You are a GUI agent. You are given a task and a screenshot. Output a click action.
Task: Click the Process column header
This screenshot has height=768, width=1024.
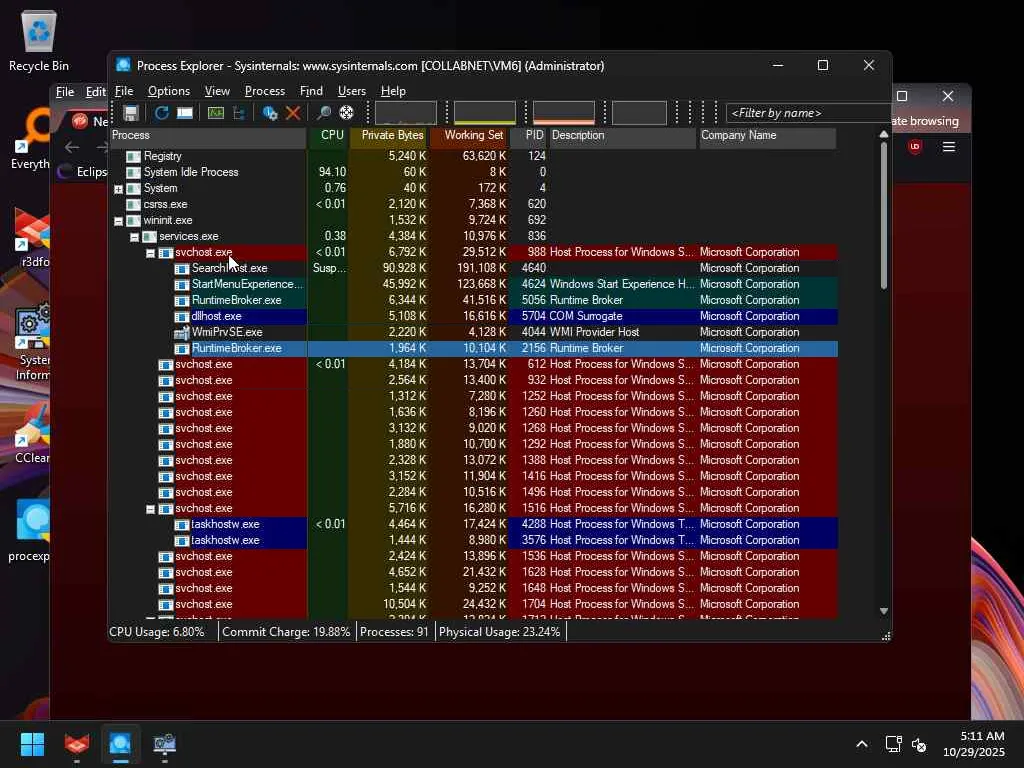(208, 135)
